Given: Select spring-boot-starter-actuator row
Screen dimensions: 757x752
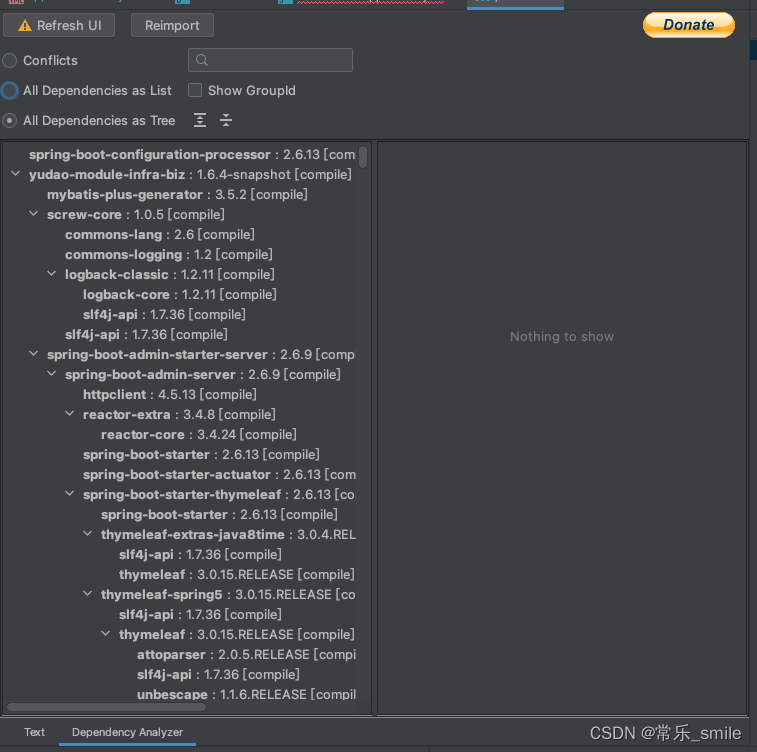Looking at the screenshot, I should (219, 474).
